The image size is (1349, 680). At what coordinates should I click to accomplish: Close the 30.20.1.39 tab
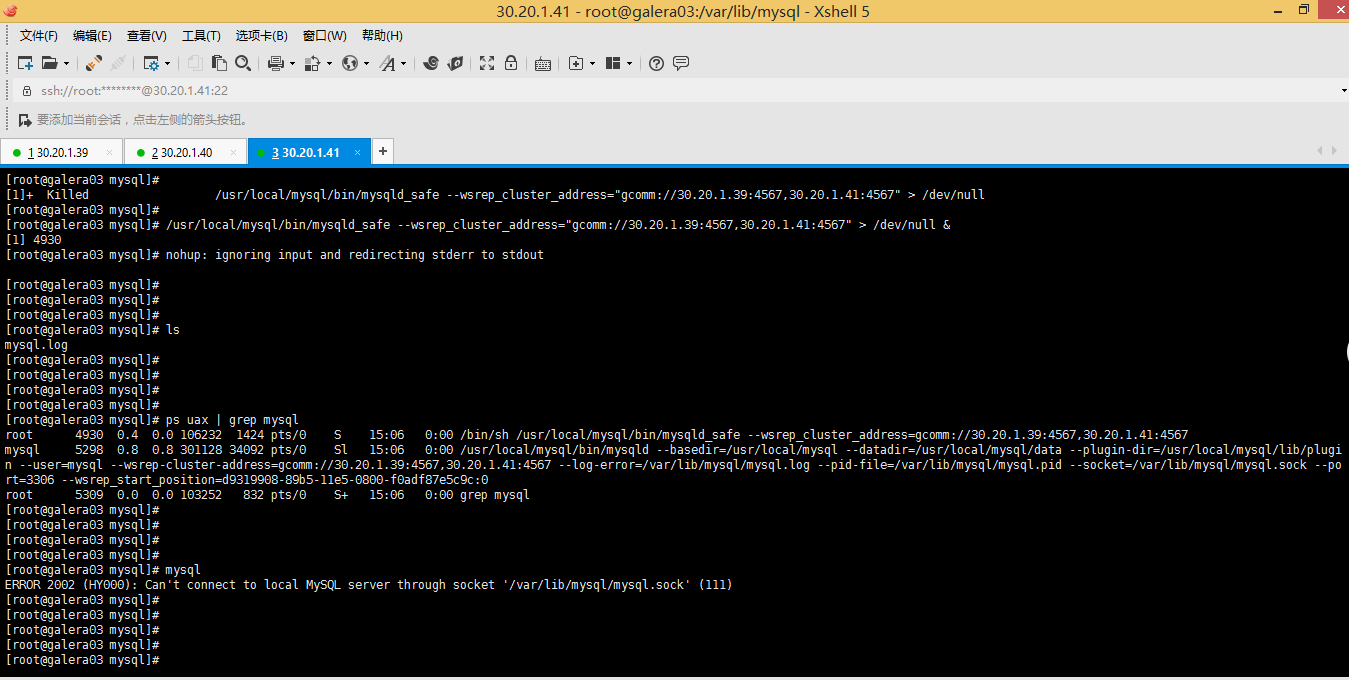(109, 153)
